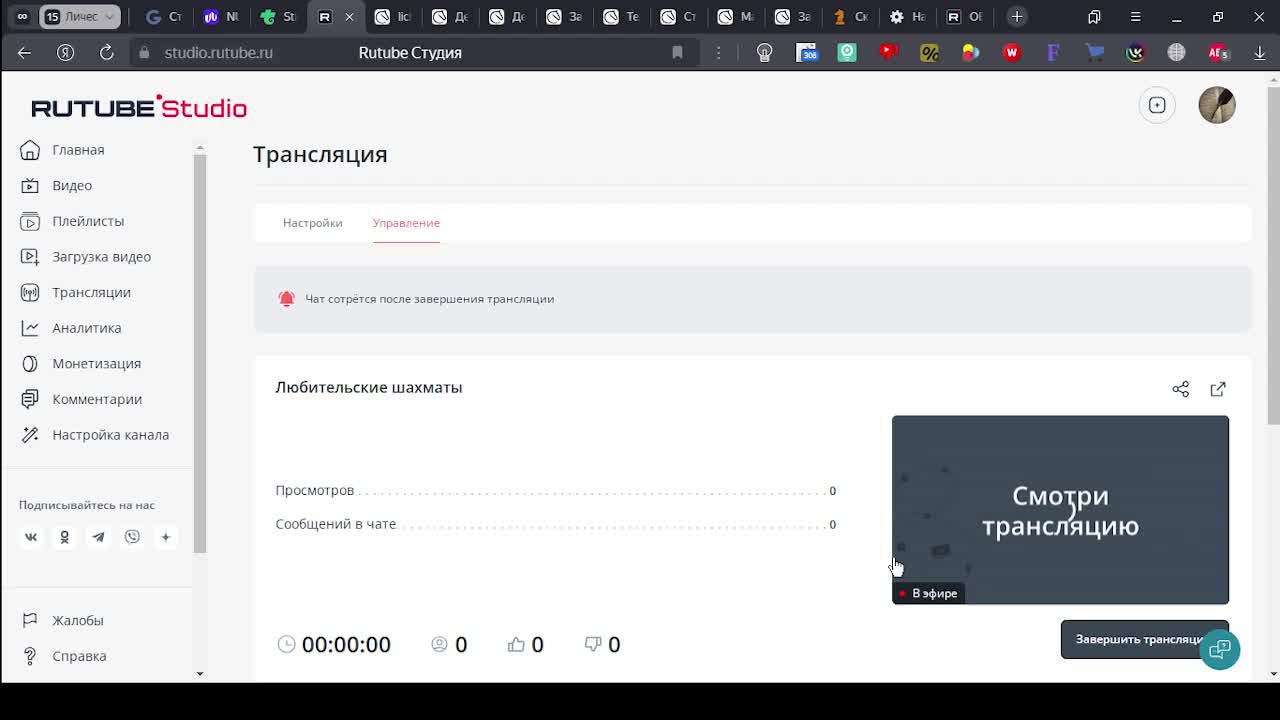Click the Дзен star social icon
This screenshot has width=1280, height=720.
pos(166,537)
